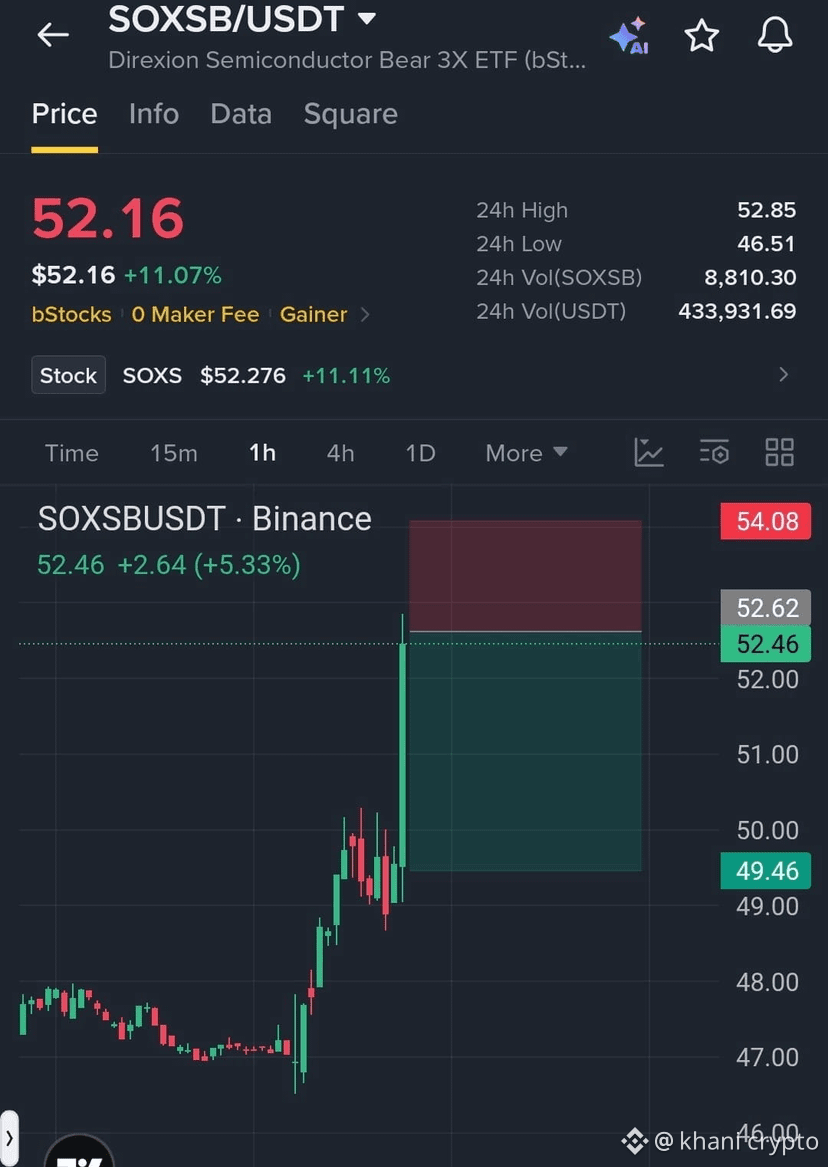Select the 15m chart interval
The height and width of the screenshot is (1167, 828).
click(x=174, y=453)
